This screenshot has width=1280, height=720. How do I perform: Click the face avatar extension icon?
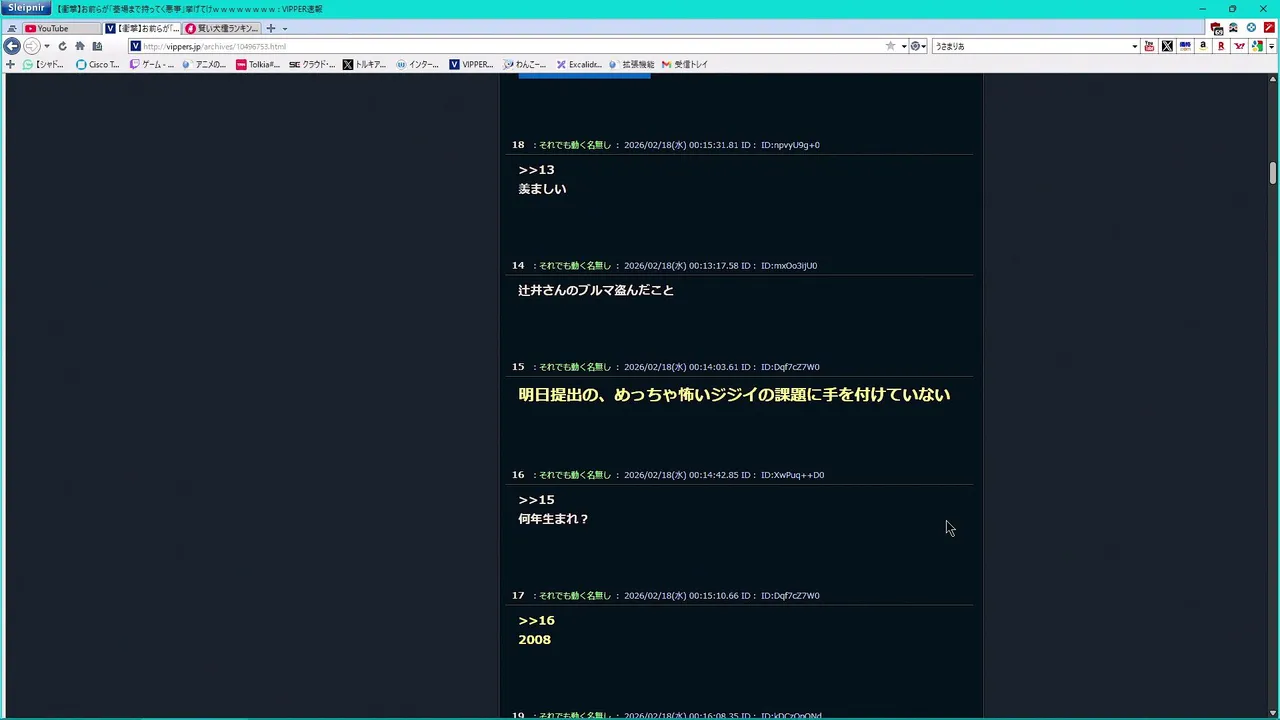[x=1234, y=28]
